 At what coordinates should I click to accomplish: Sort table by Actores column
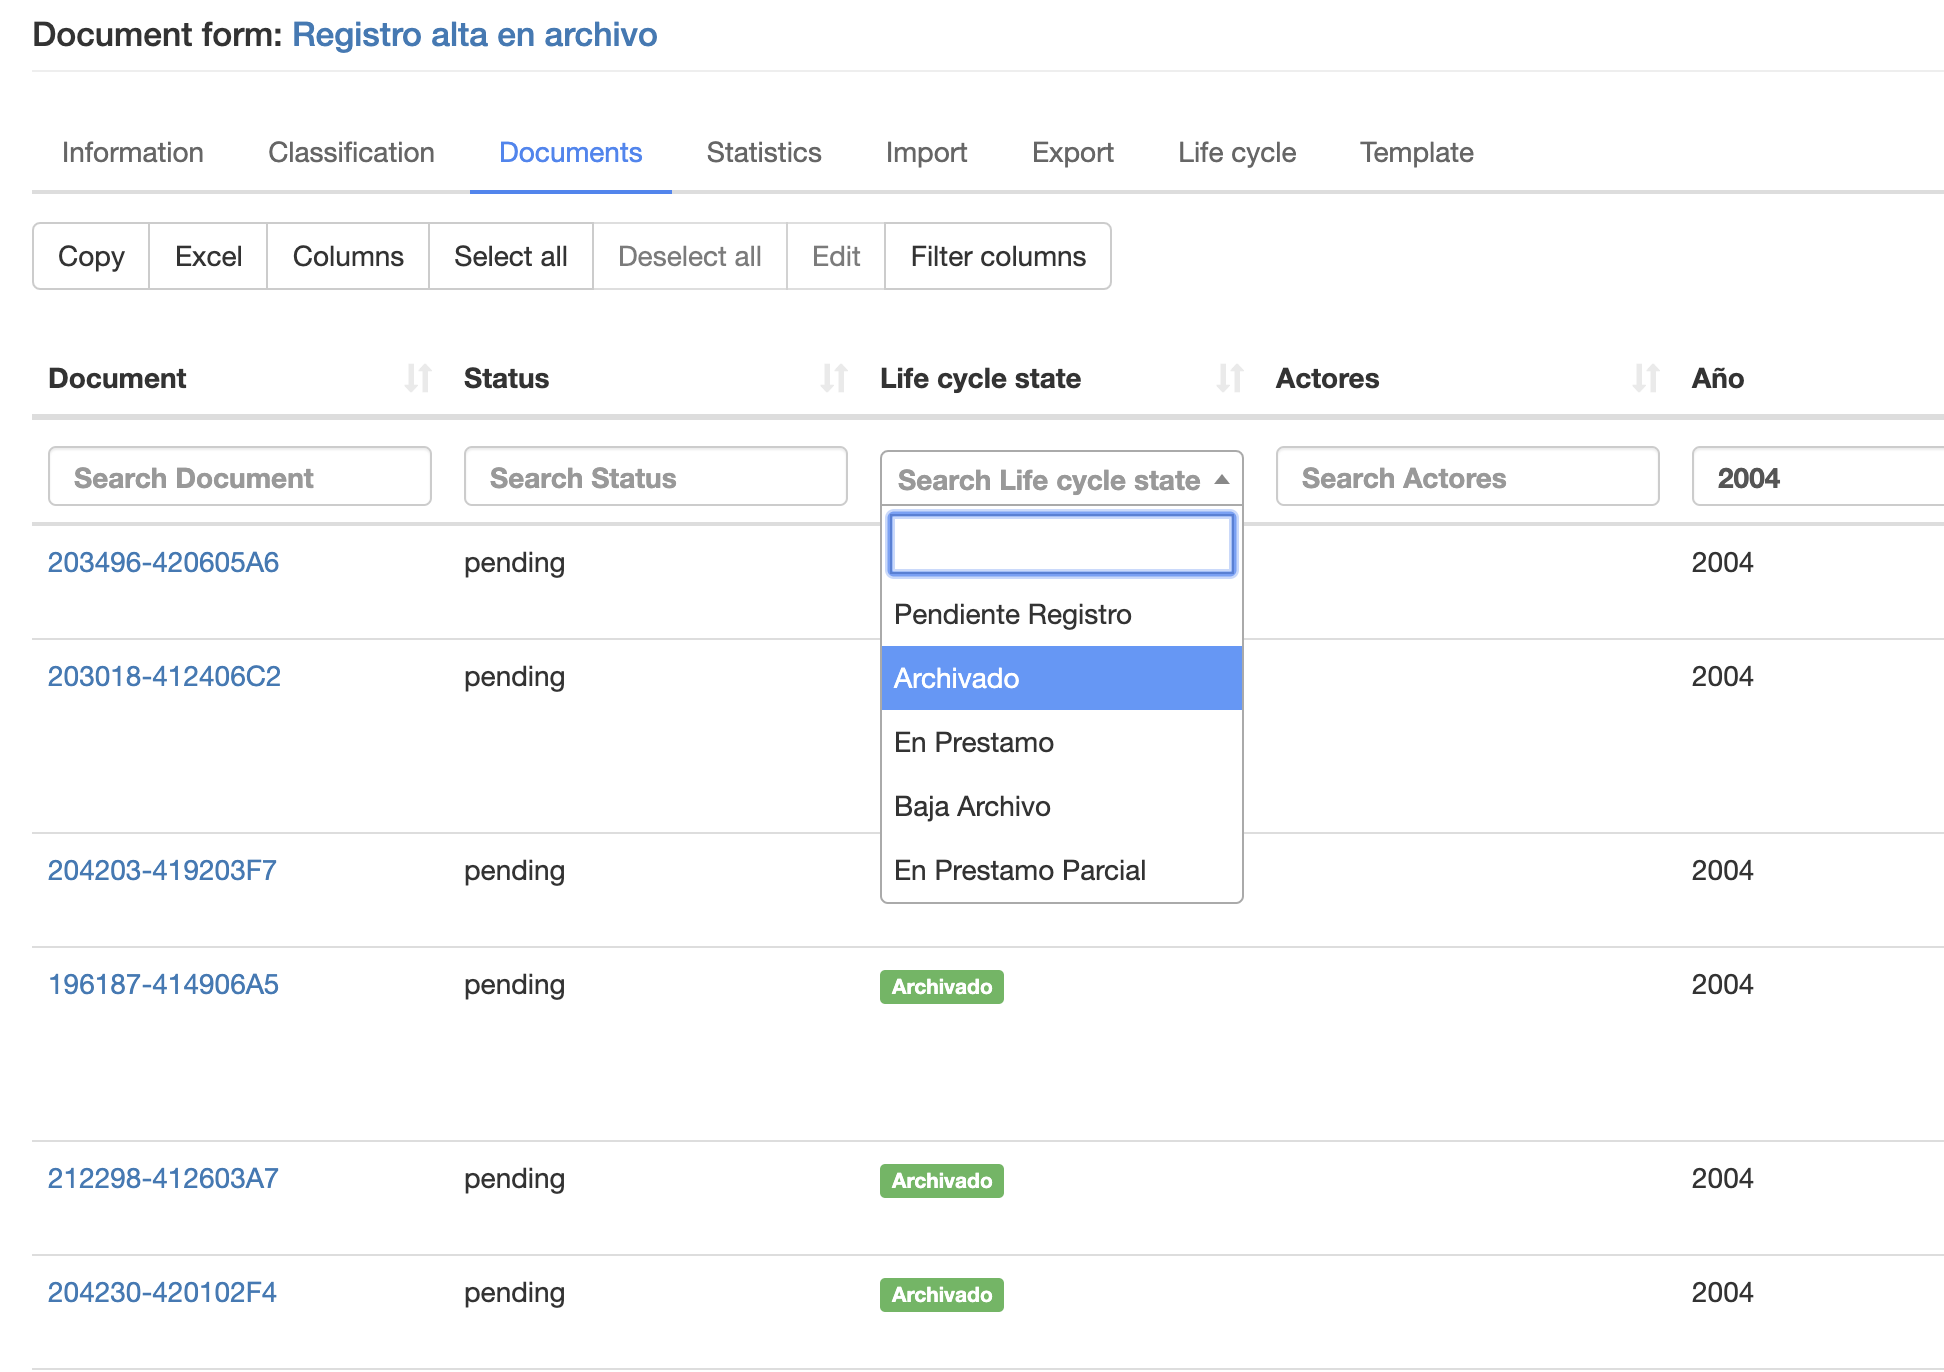(1645, 378)
